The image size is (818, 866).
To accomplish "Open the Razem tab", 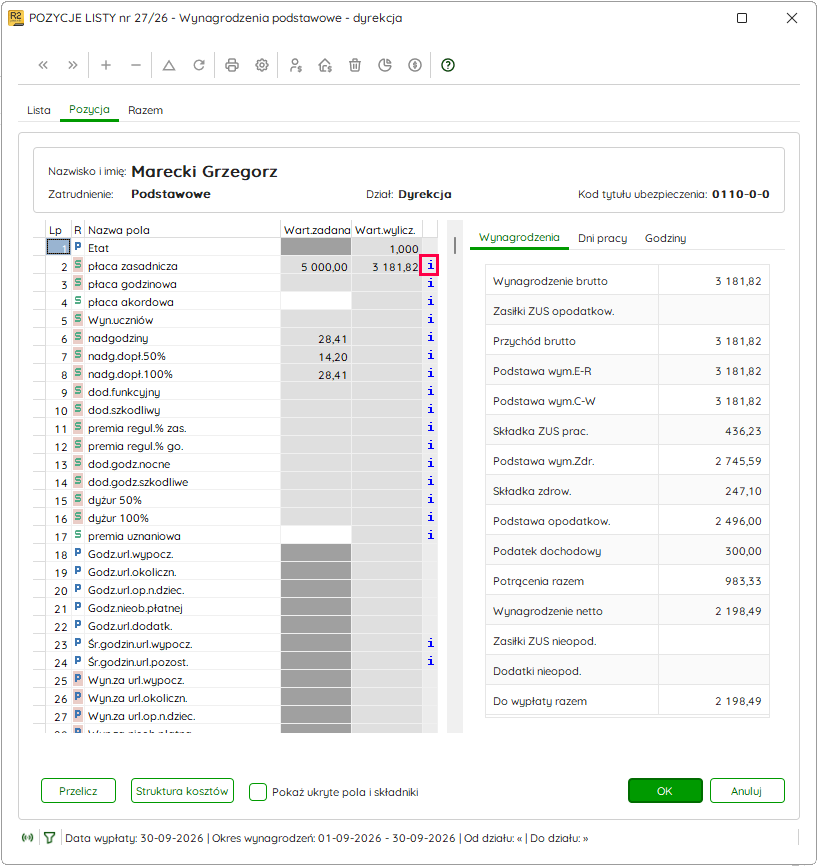I will coord(145,110).
